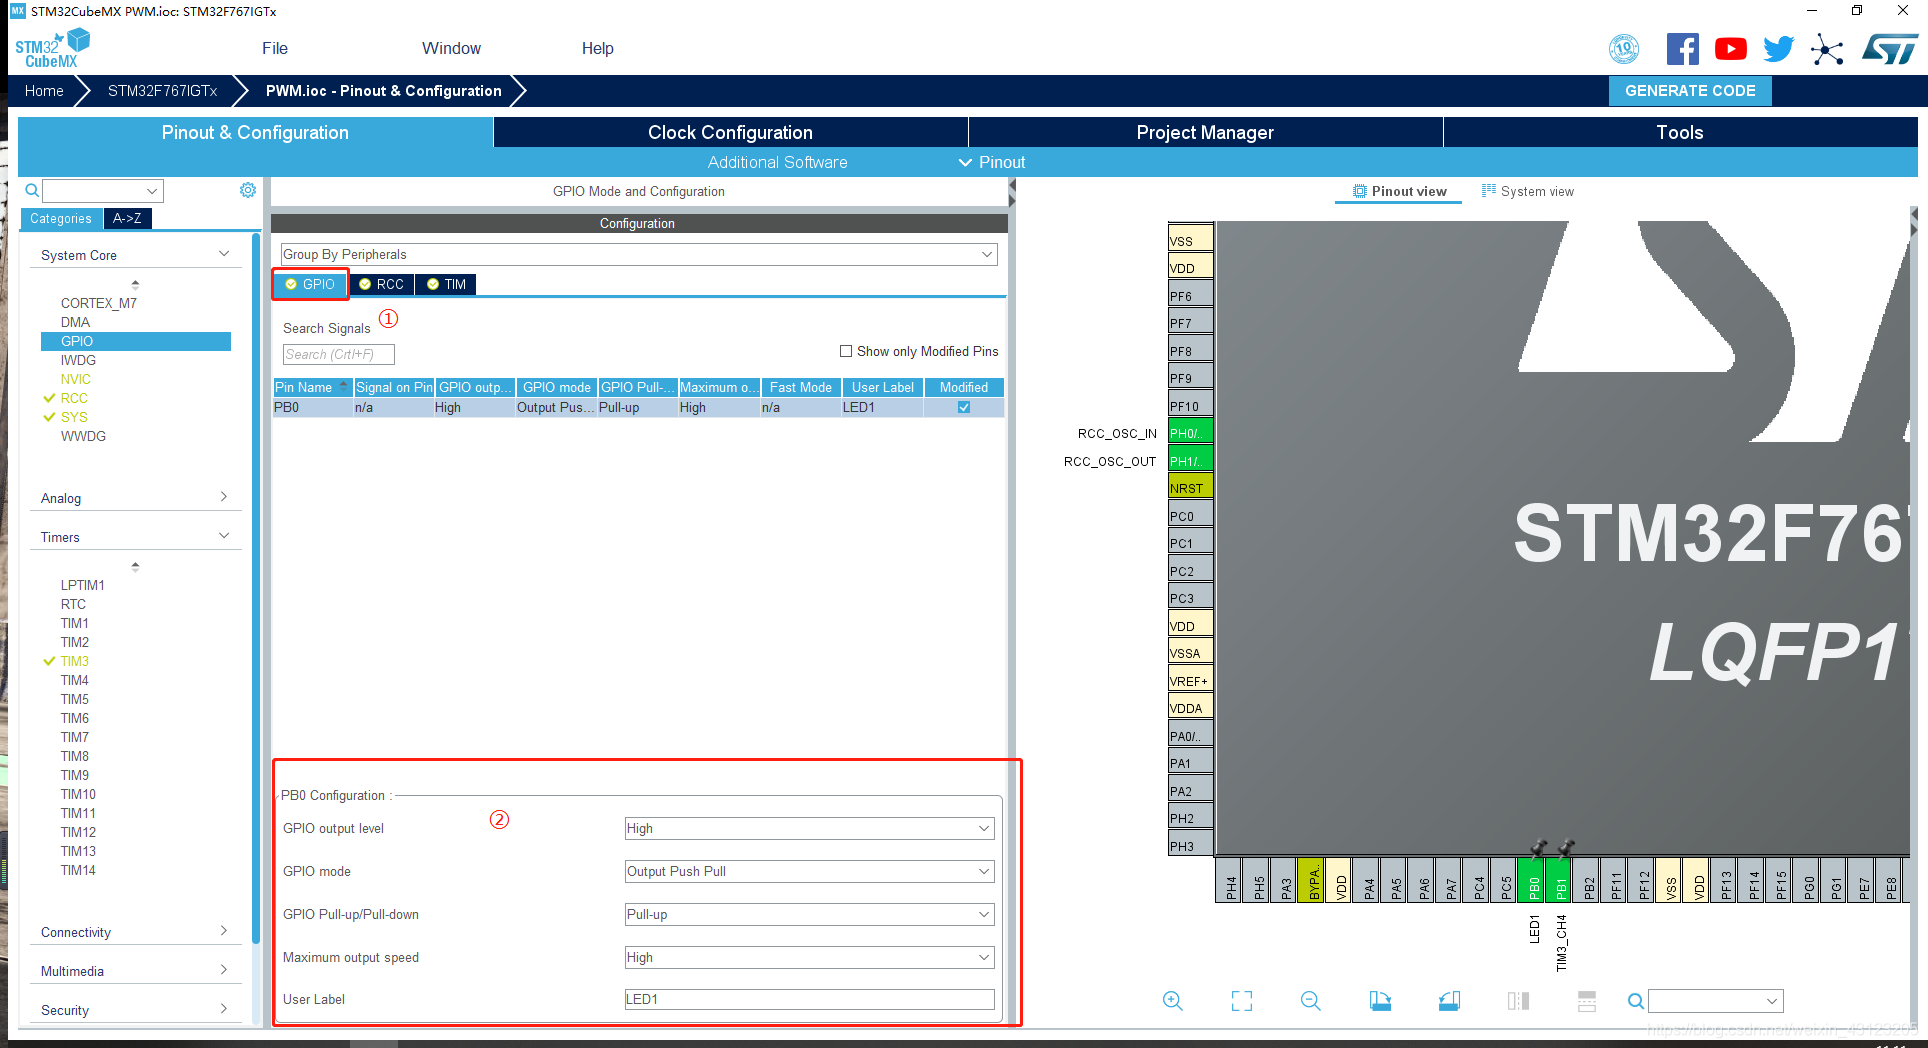Zoom out of the pinout view
The width and height of the screenshot is (1928, 1048).
pos(1311,1001)
